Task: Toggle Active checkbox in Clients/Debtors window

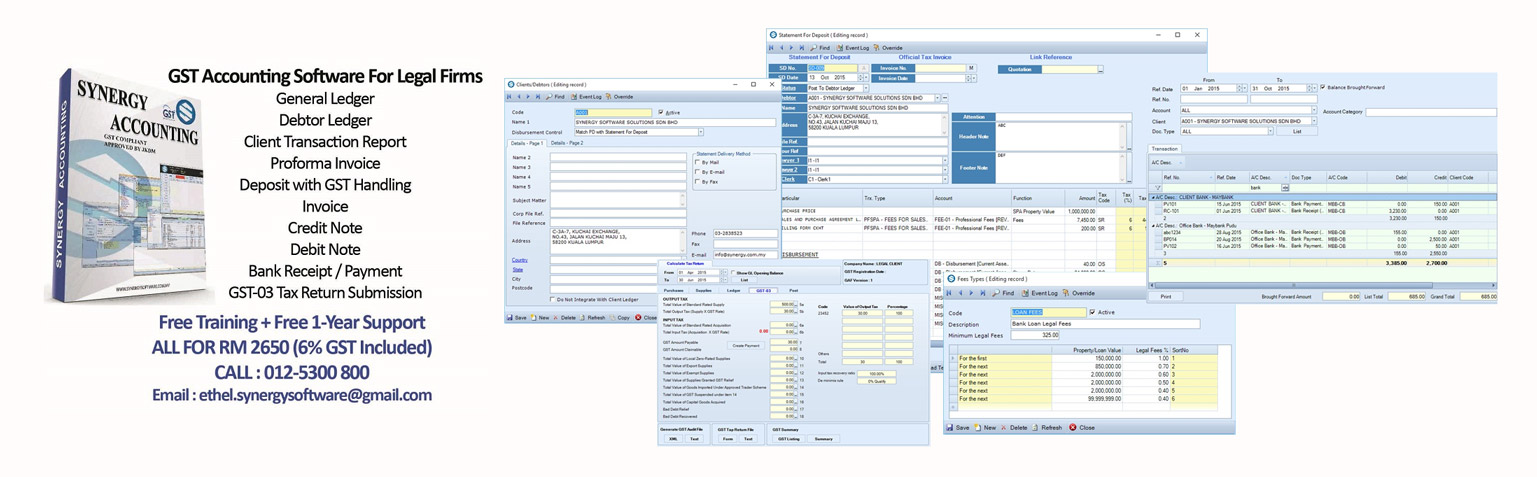Action: pyautogui.click(x=661, y=112)
